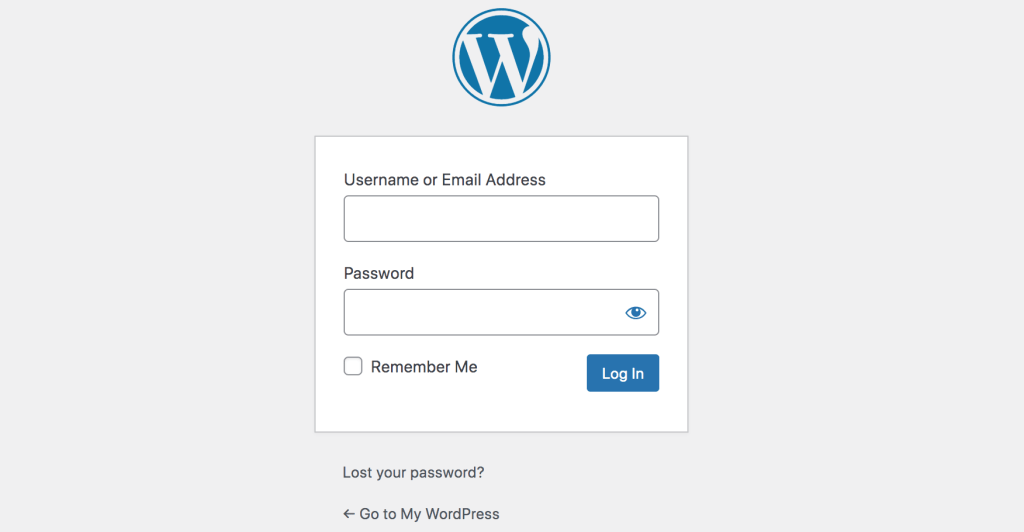Viewport: 1024px width, 532px height.
Task: Reveal typed password via eye button
Action: [x=635, y=313]
